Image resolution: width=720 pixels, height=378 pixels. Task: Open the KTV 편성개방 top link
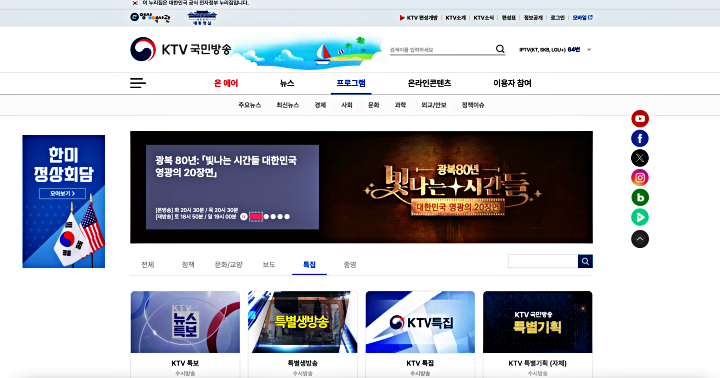[x=419, y=18]
